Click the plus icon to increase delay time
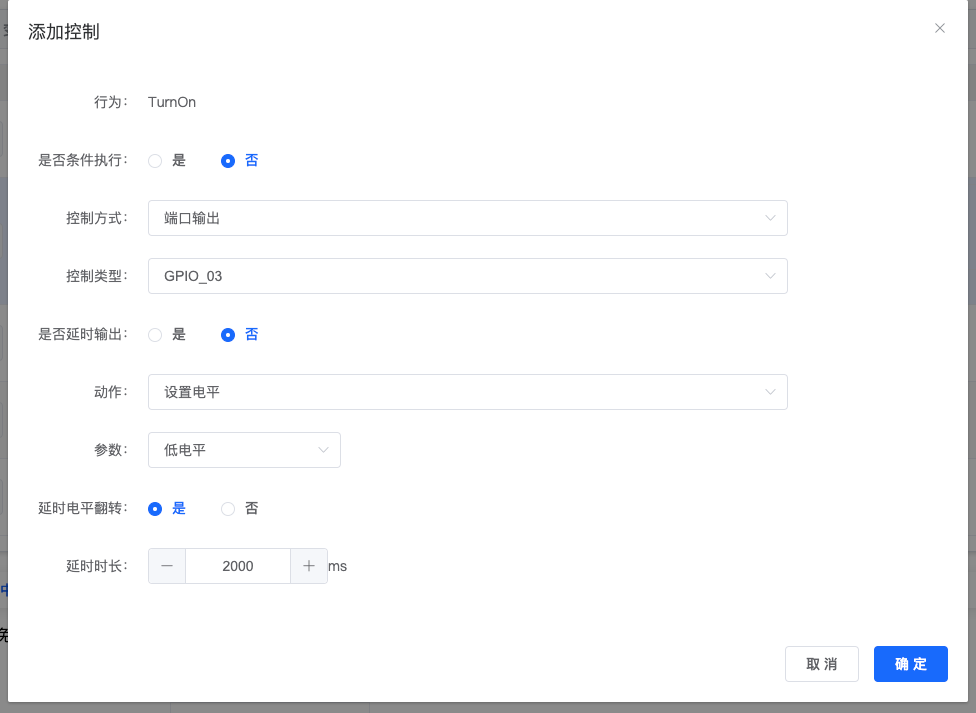The height and width of the screenshot is (713, 976). point(309,566)
